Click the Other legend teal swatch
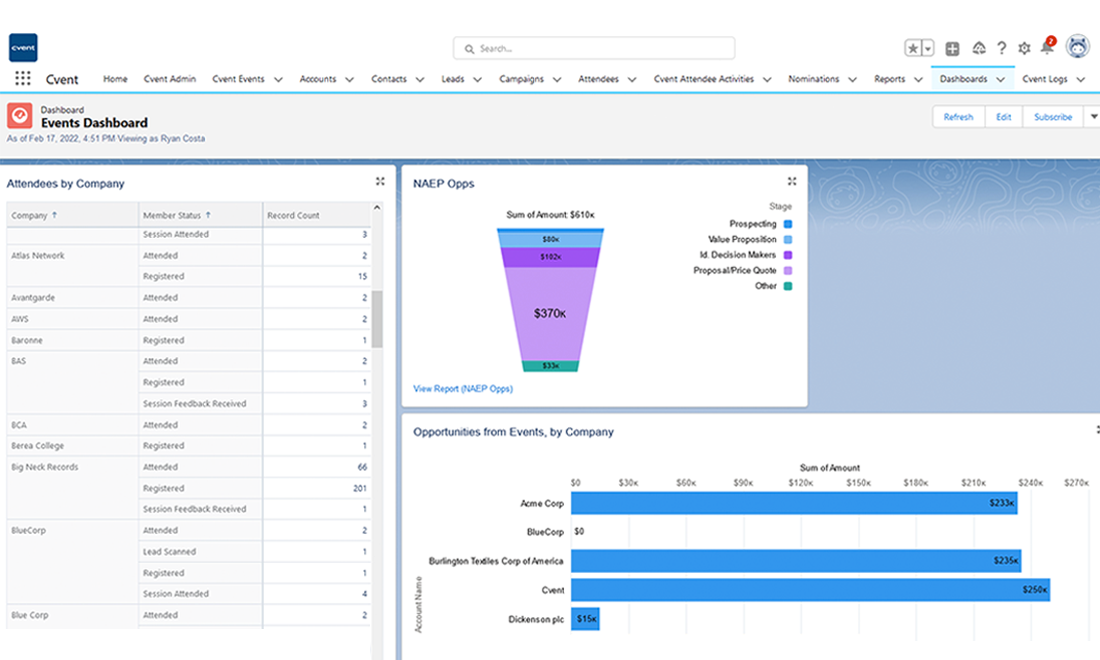This screenshot has width=1100, height=660. coord(788,286)
